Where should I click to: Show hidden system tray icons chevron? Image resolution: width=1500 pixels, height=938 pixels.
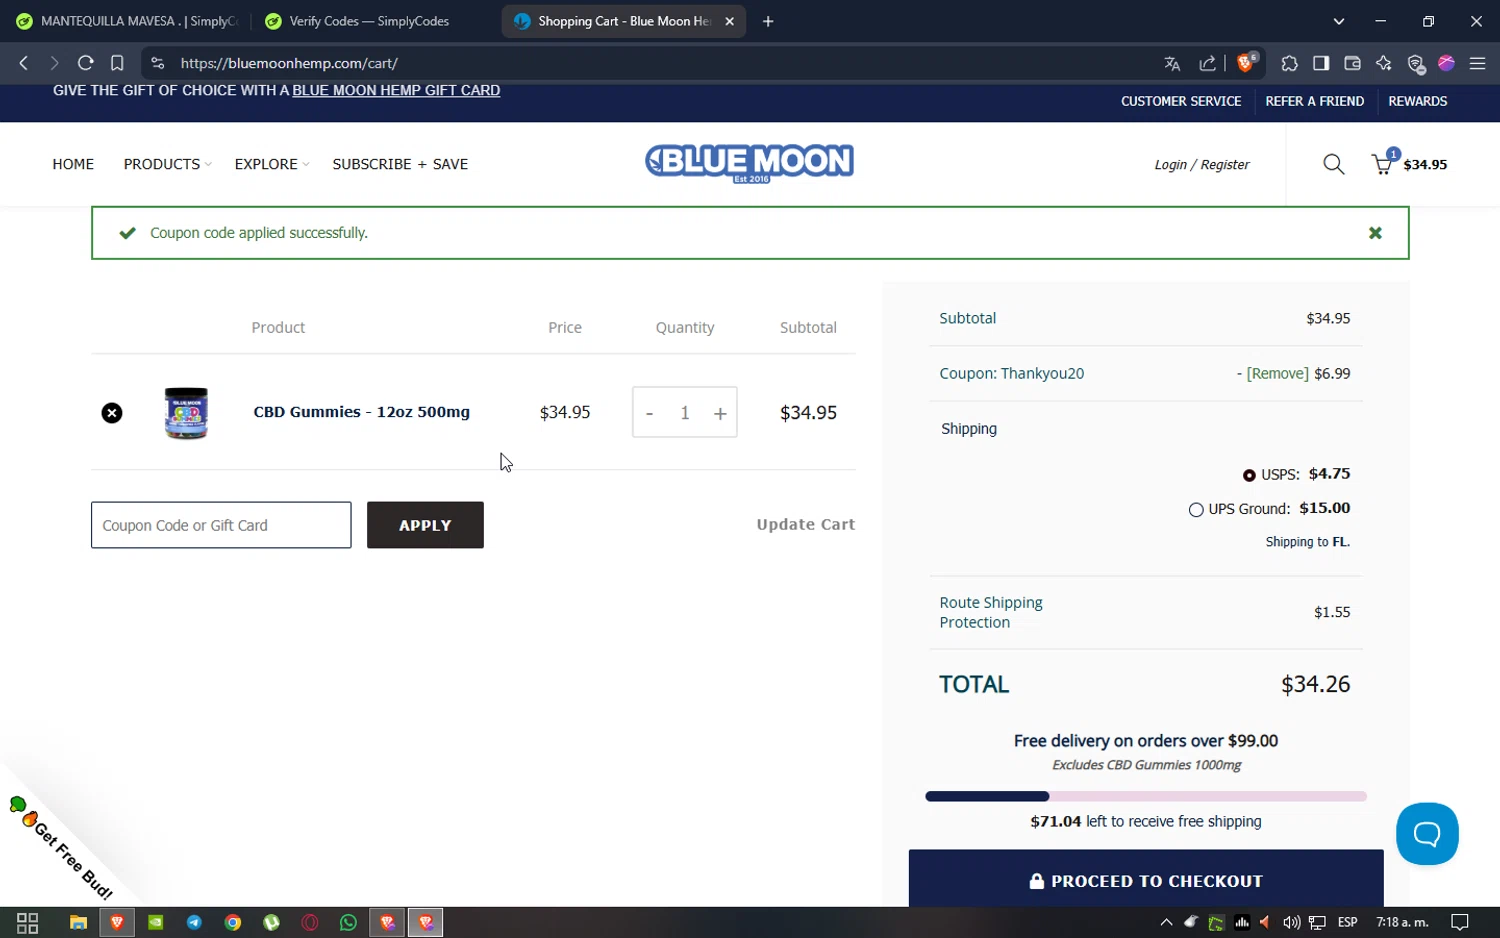point(1166,922)
